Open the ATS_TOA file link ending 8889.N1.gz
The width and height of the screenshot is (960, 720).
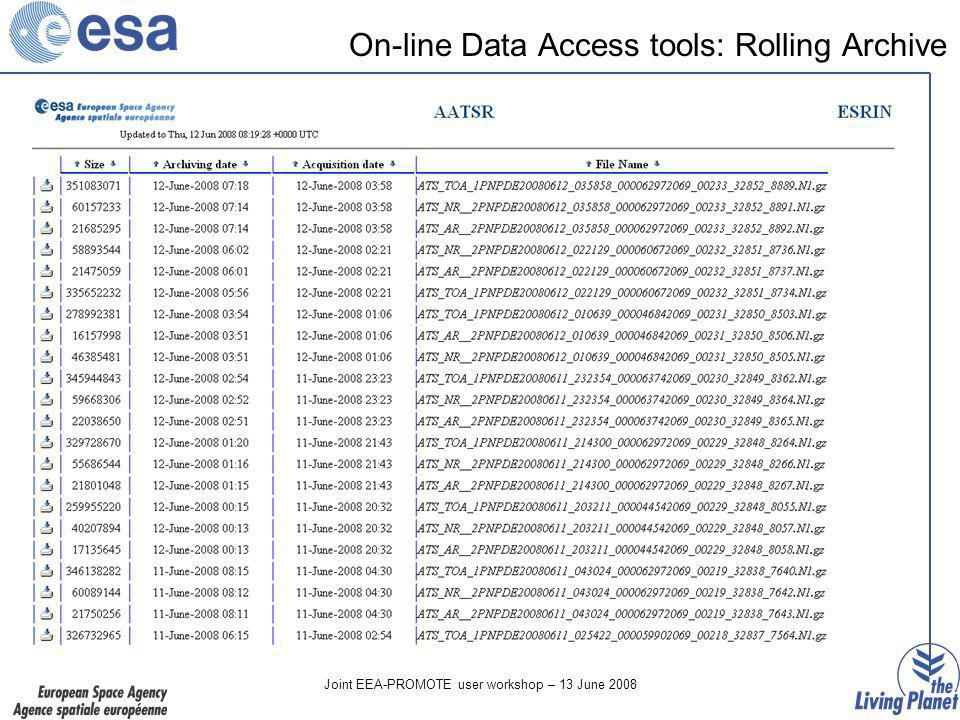pyautogui.click(x=621, y=186)
